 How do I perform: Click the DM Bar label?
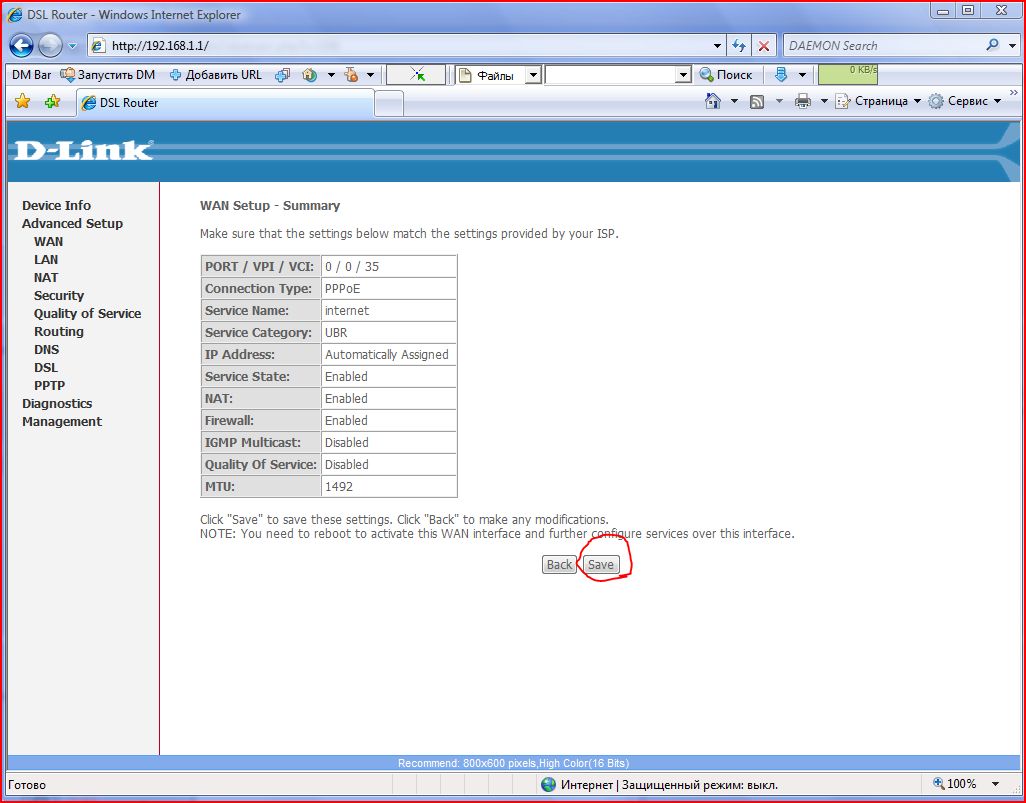coord(31,75)
